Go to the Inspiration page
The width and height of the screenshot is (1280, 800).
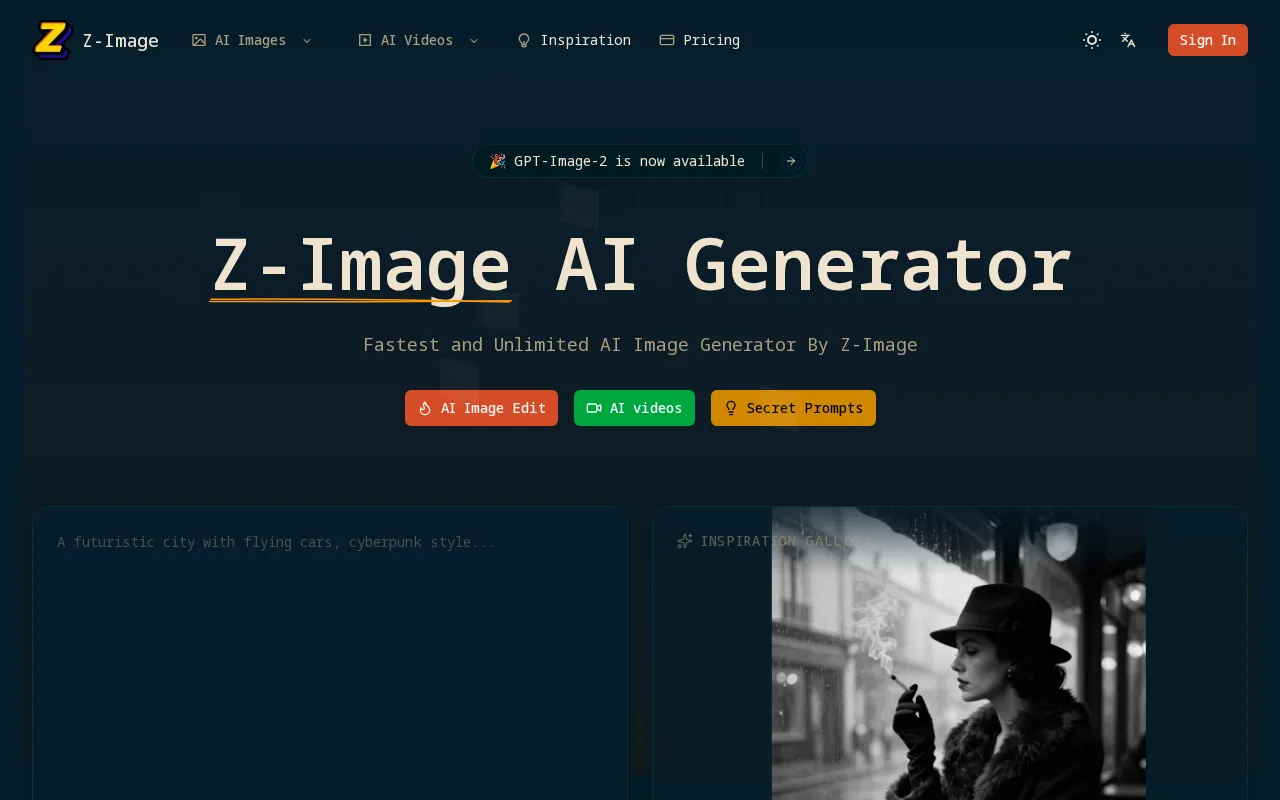pos(574,40)
